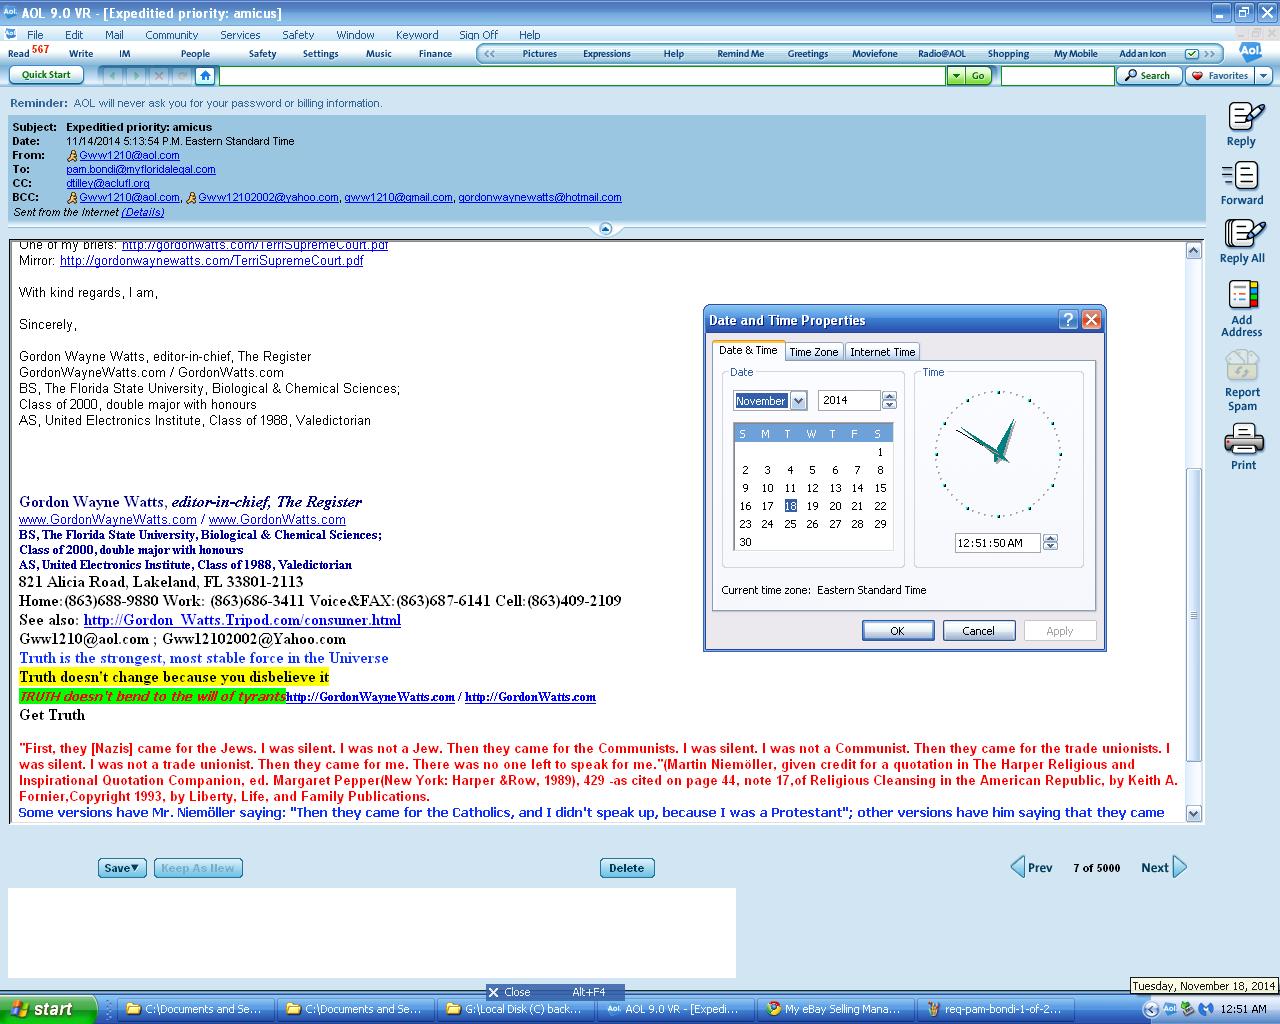Click the G:\Local Disk taskbar button
This screenshot has height=1024, width=1280.
coord(515,1009)
